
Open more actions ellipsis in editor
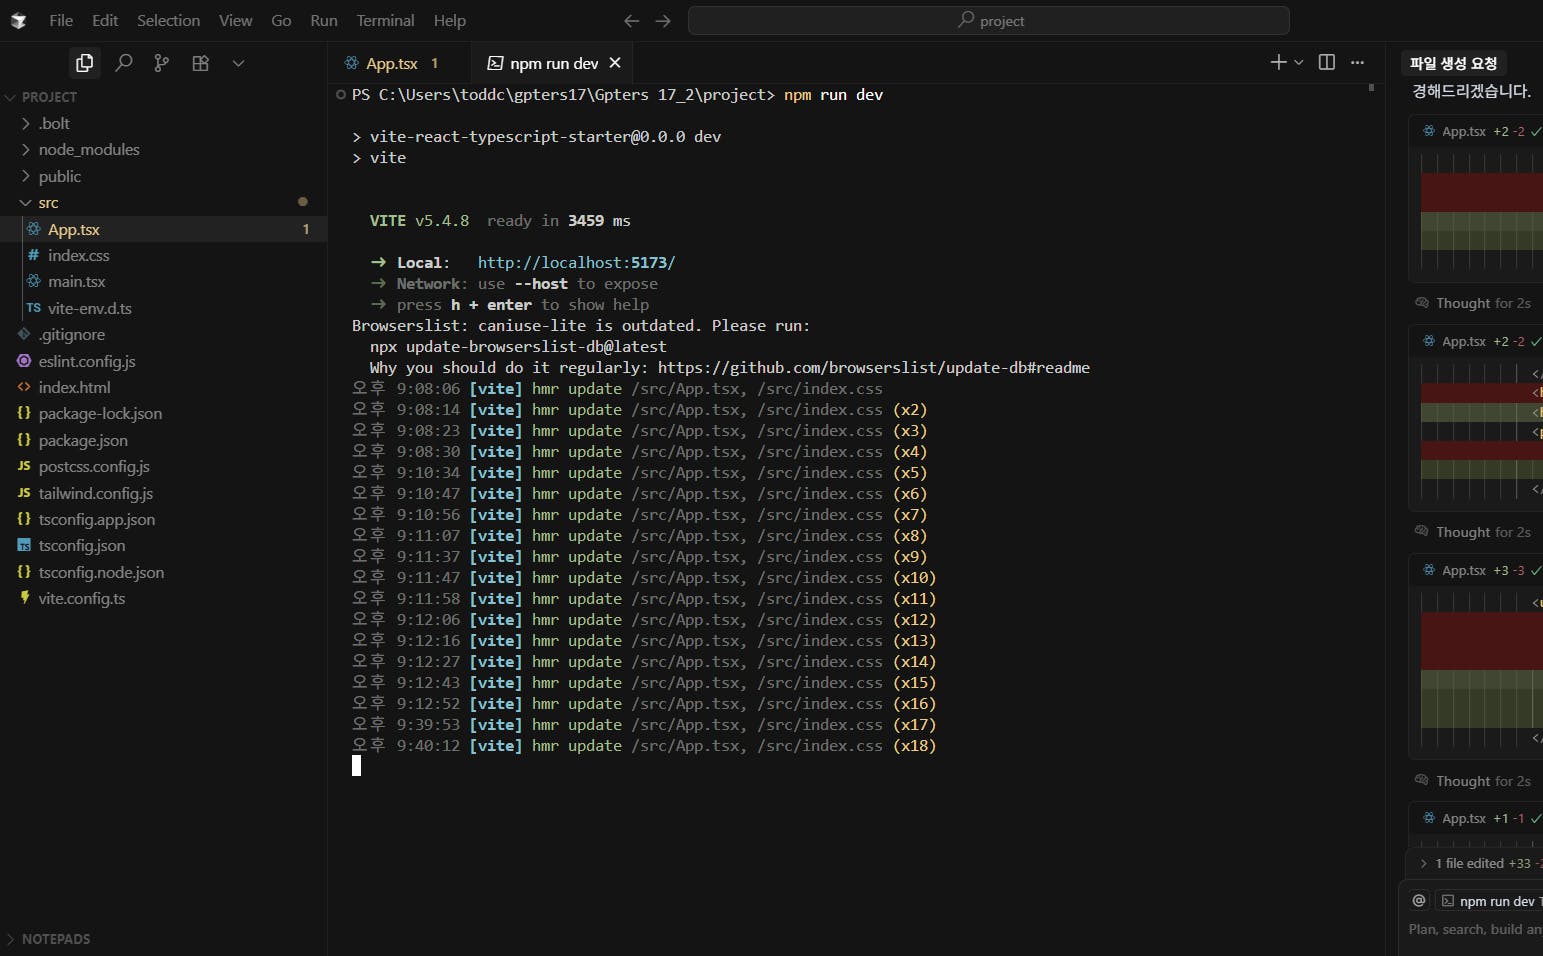pos(1357,62)
